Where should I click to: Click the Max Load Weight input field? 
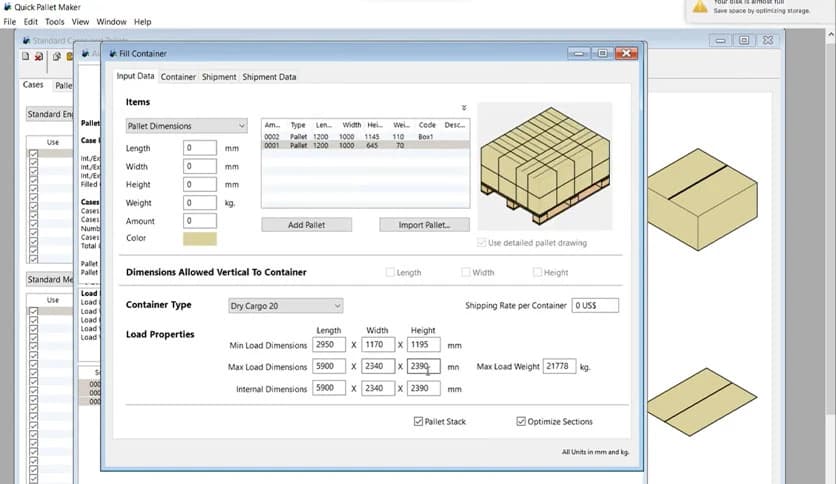point(559,367)
